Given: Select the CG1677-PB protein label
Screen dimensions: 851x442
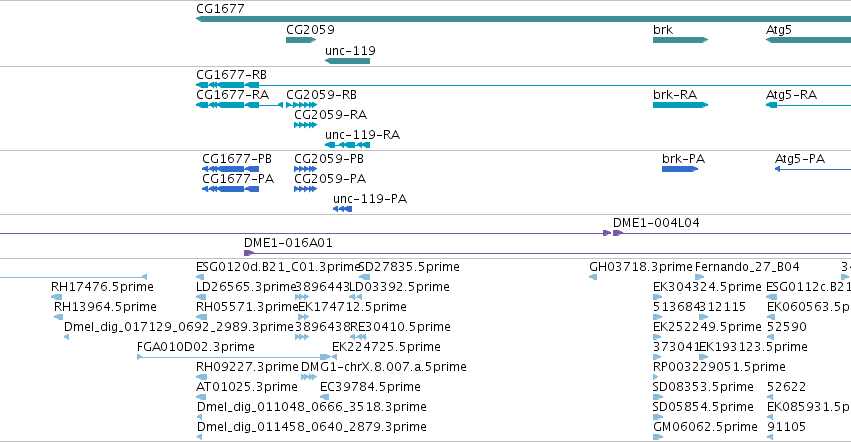Looking at the screenshot, I should (237, 159).
